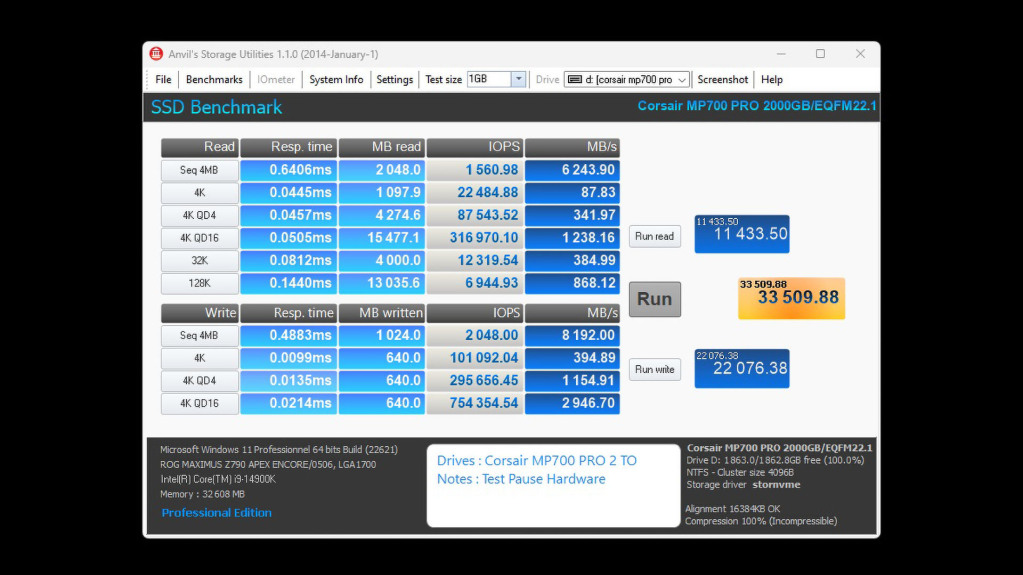Select the 128K read test button
Viewport: 1023px width, 575px height.
click(x=200, y=284)
